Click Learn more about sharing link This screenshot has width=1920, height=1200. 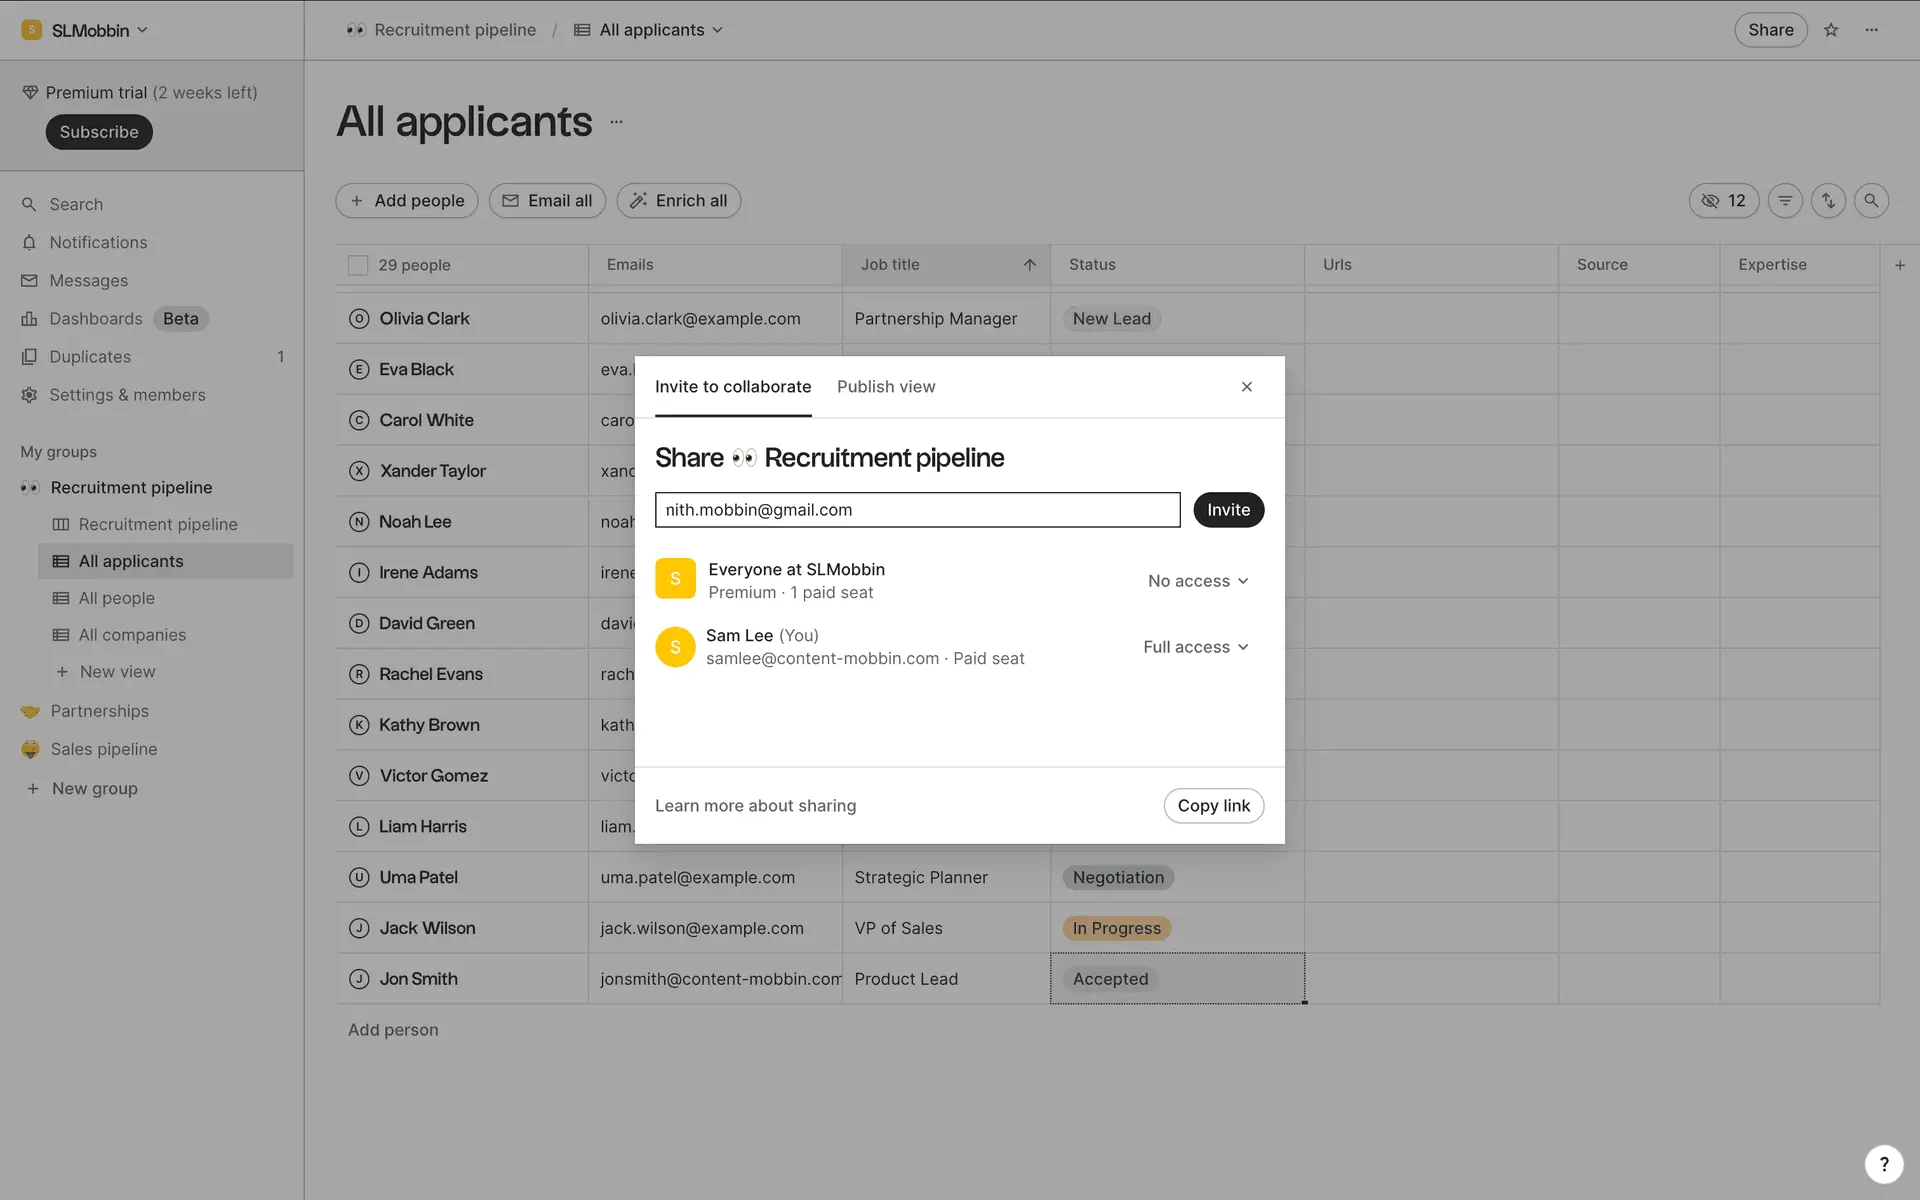[x=755, y=806]
